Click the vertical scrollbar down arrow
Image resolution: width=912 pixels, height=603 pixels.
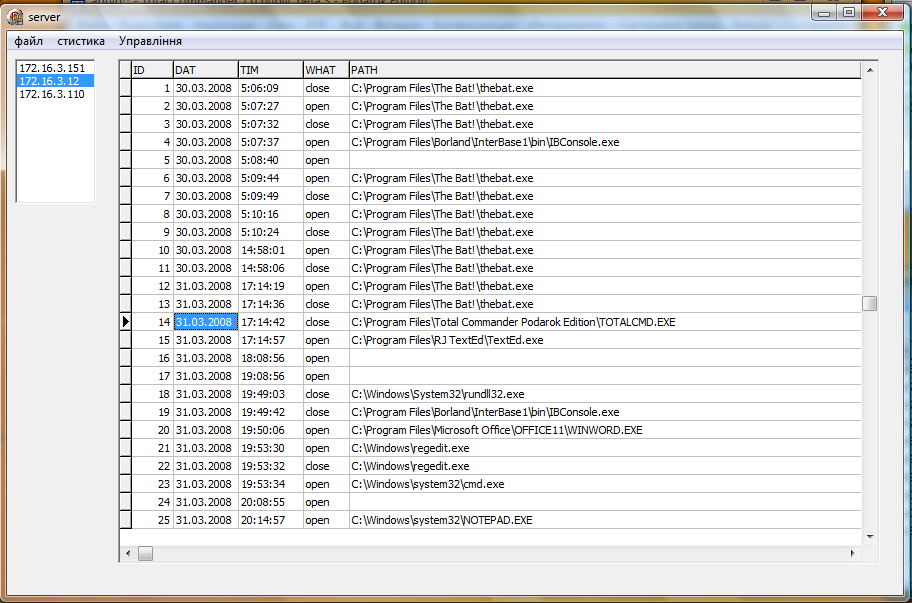pos(870,537)
